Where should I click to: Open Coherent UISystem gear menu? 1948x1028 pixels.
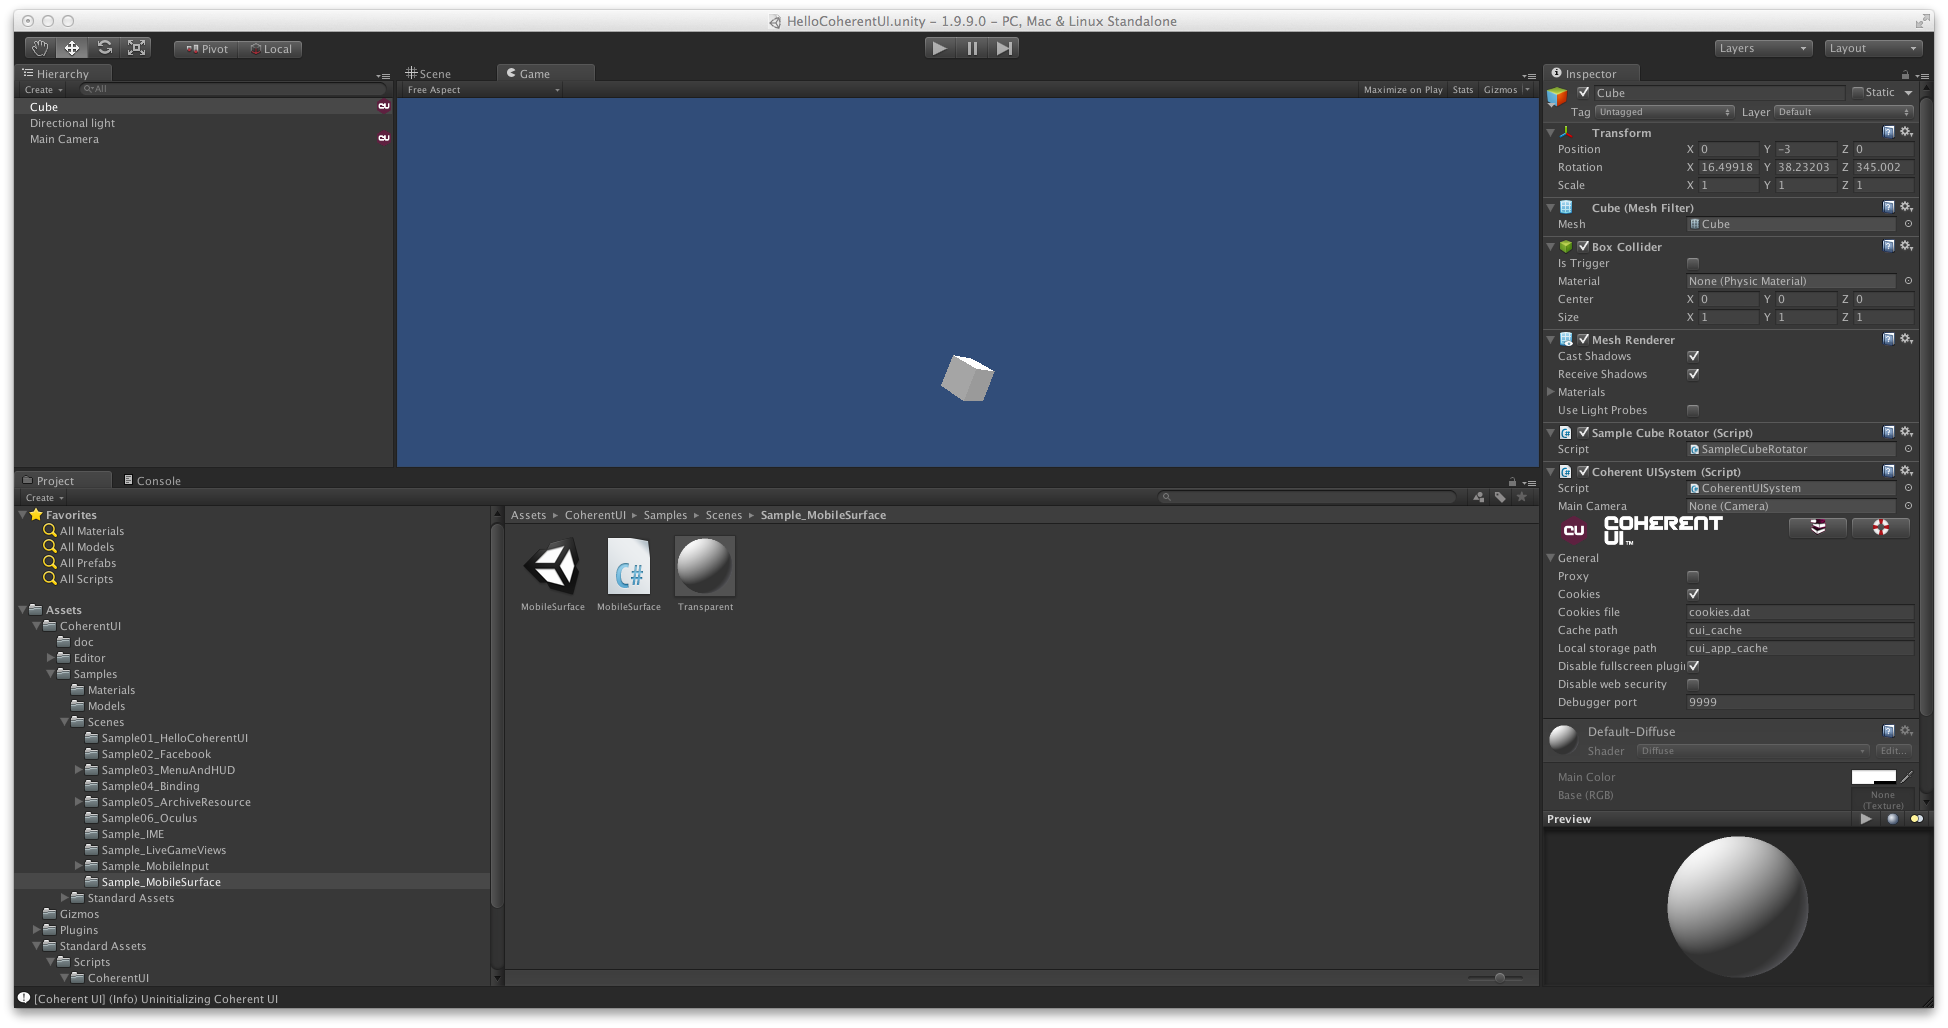tap(1906, 471)
